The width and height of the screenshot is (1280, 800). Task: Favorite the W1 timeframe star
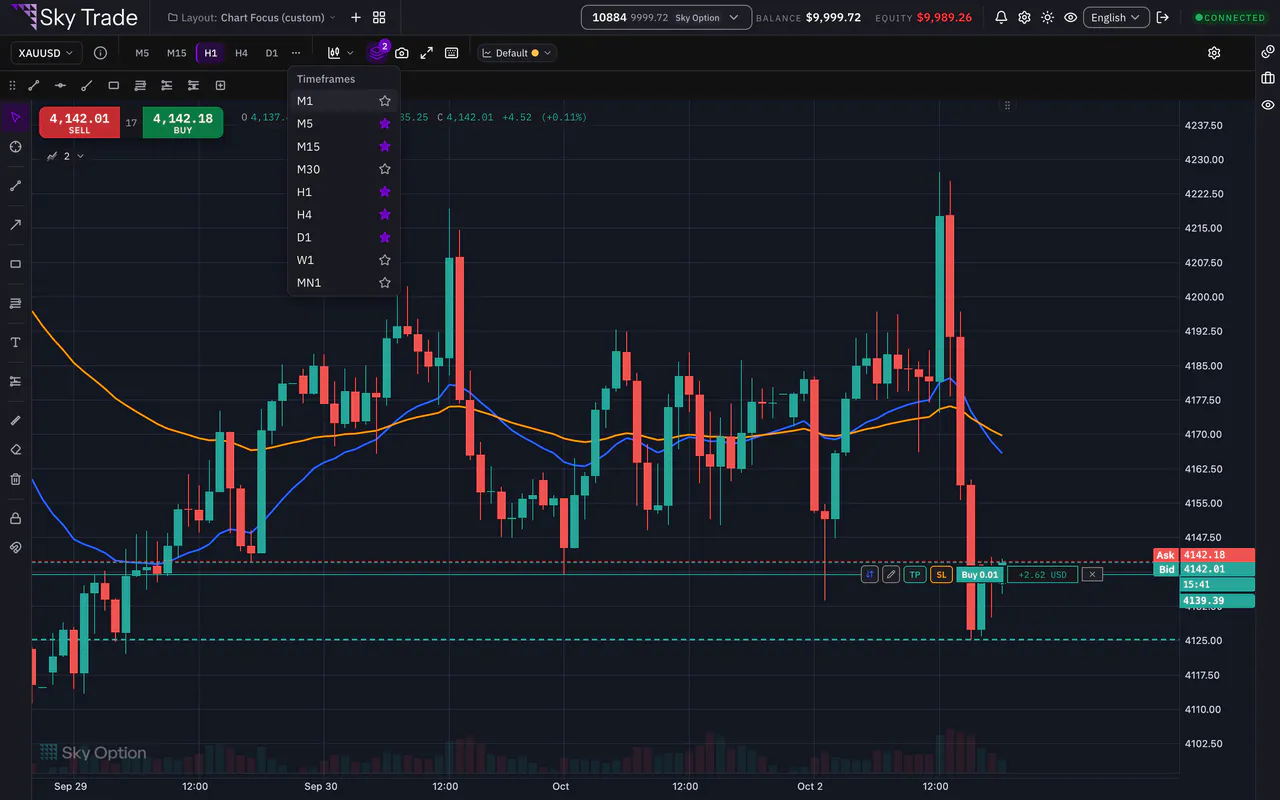click(x=384, y=260)
